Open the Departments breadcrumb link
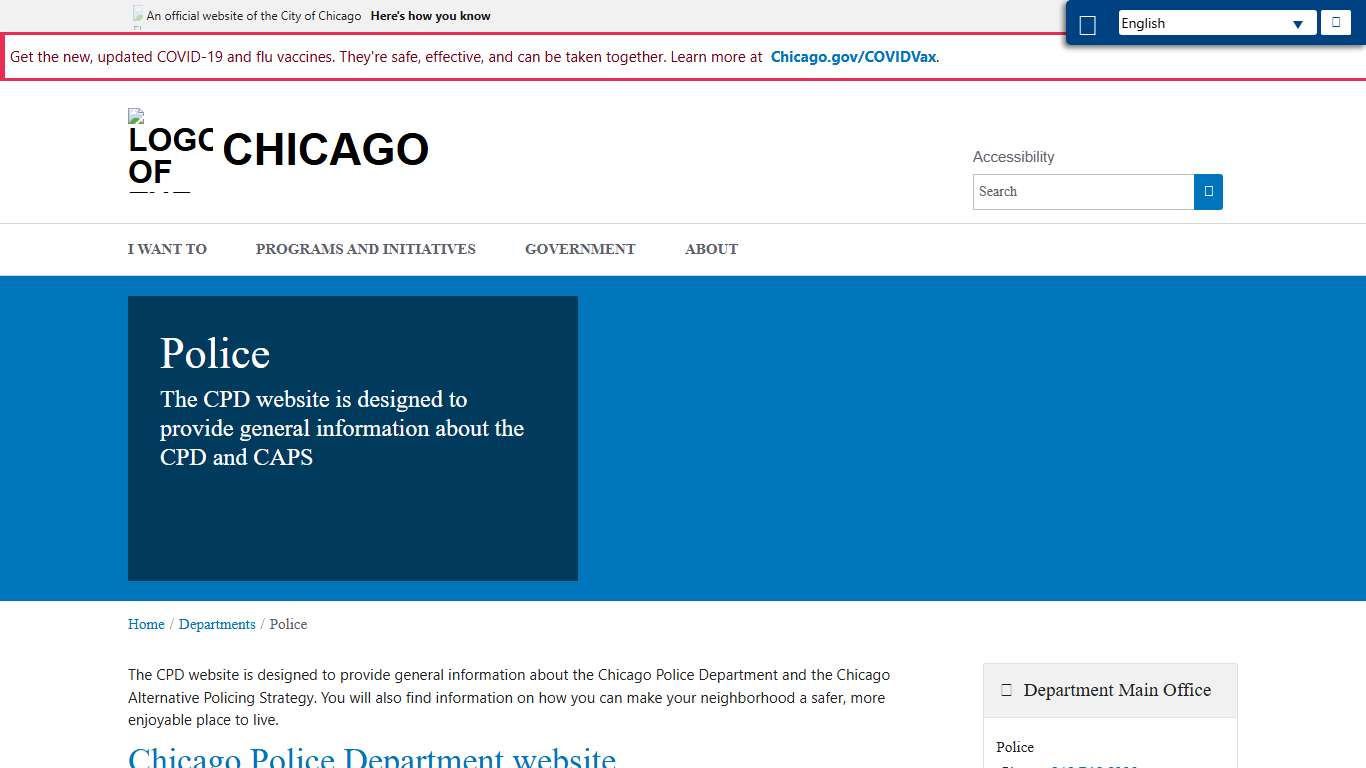Image resolution: width=1366 pixels, height=768 pixels. click(217, 624)
